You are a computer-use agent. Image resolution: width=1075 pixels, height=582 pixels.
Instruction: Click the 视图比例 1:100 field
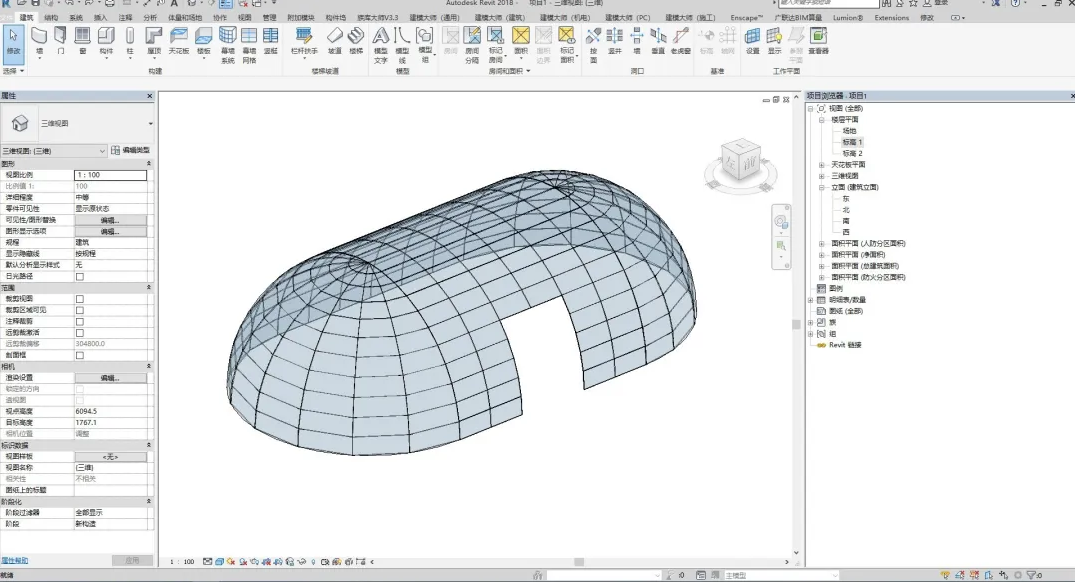click(x=110, y=175)
